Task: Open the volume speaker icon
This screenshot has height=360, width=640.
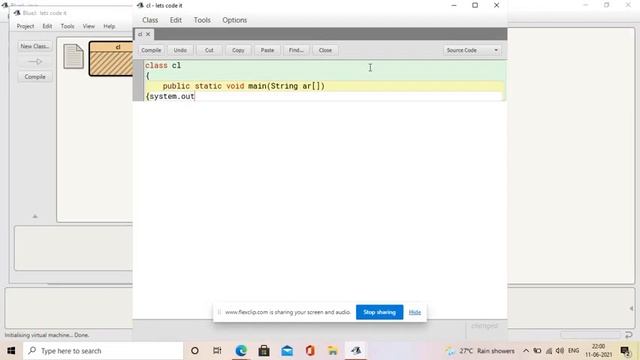Action: 560,351
